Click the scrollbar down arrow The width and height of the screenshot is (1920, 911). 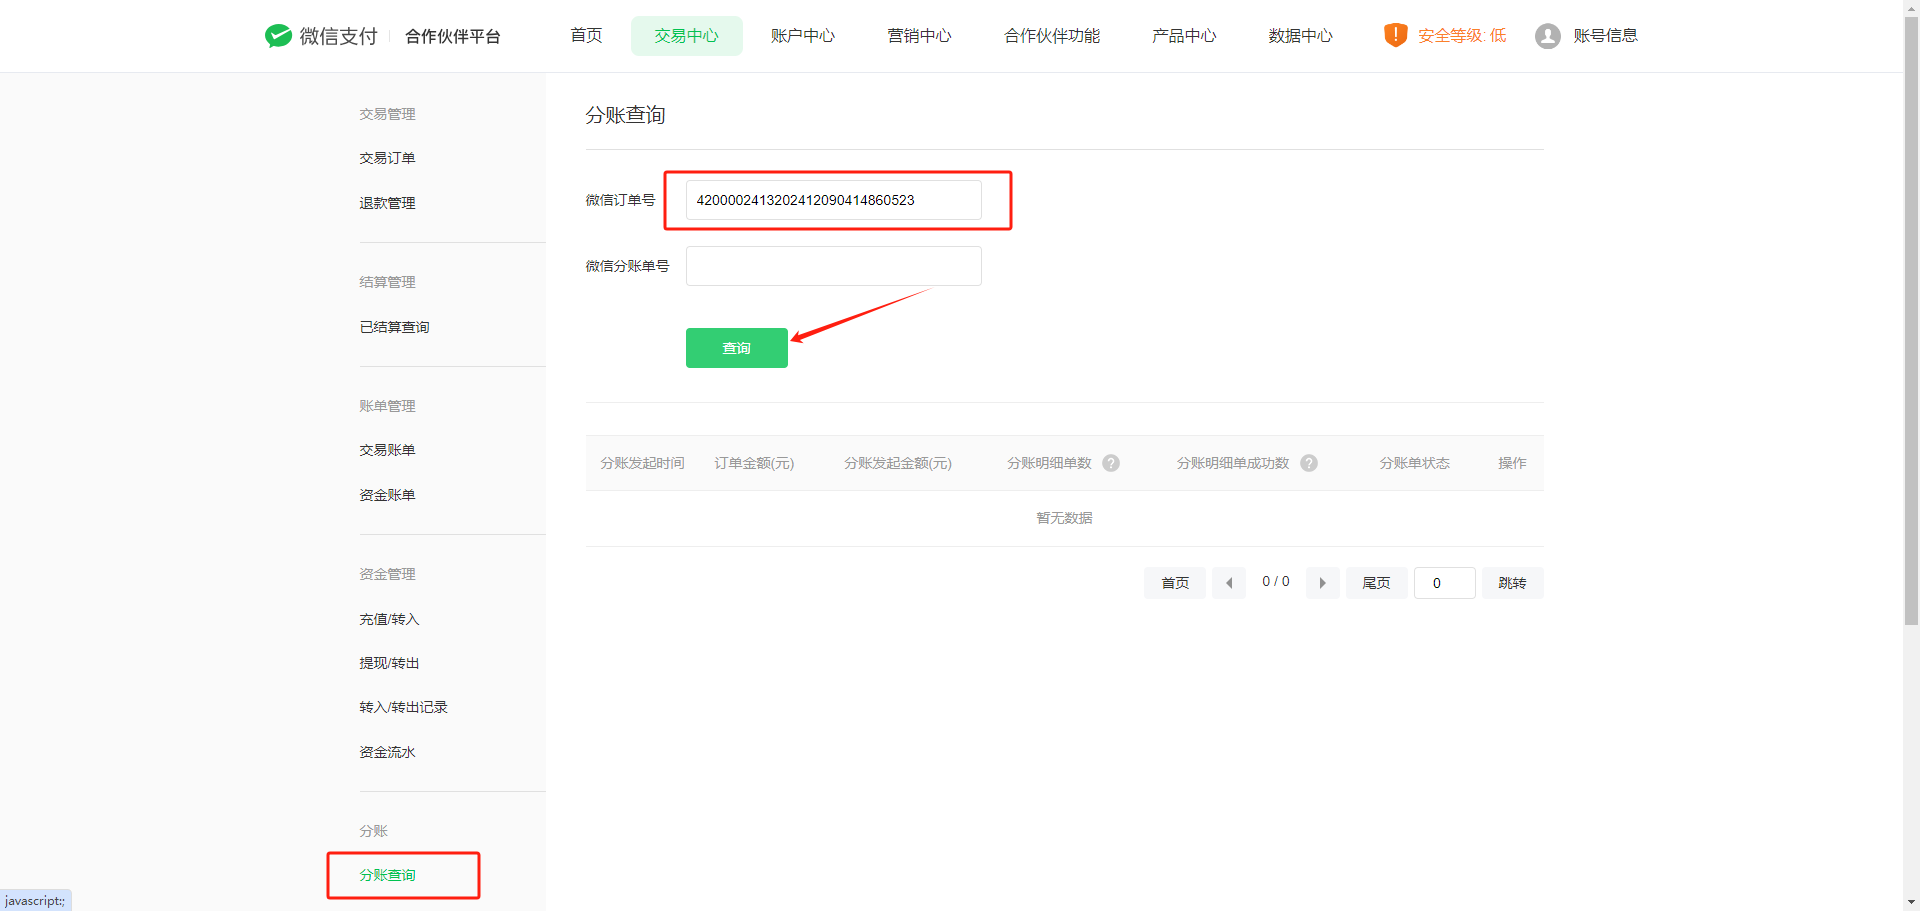1911,903
